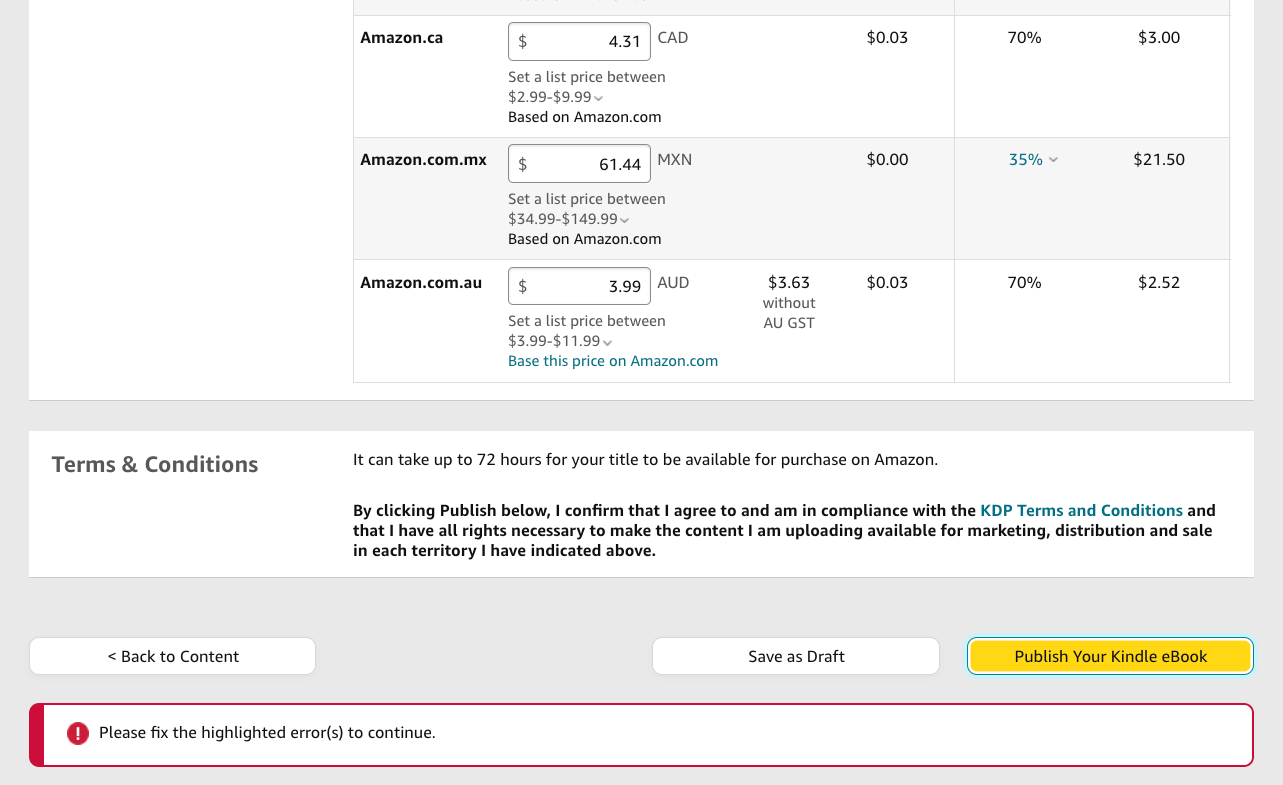Viewport: 1283px width, 785px height.
Task: Click the $3.63 without AU GST text
Action: point(789,302)
